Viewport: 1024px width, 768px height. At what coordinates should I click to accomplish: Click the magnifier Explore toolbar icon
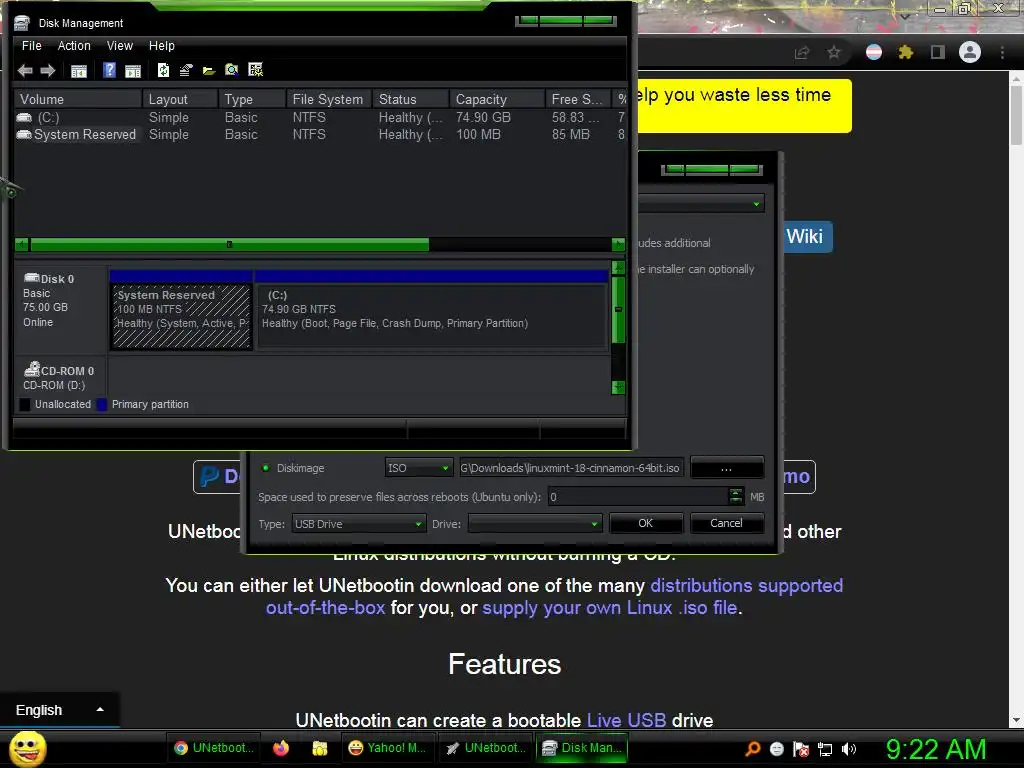pos(232,70)
